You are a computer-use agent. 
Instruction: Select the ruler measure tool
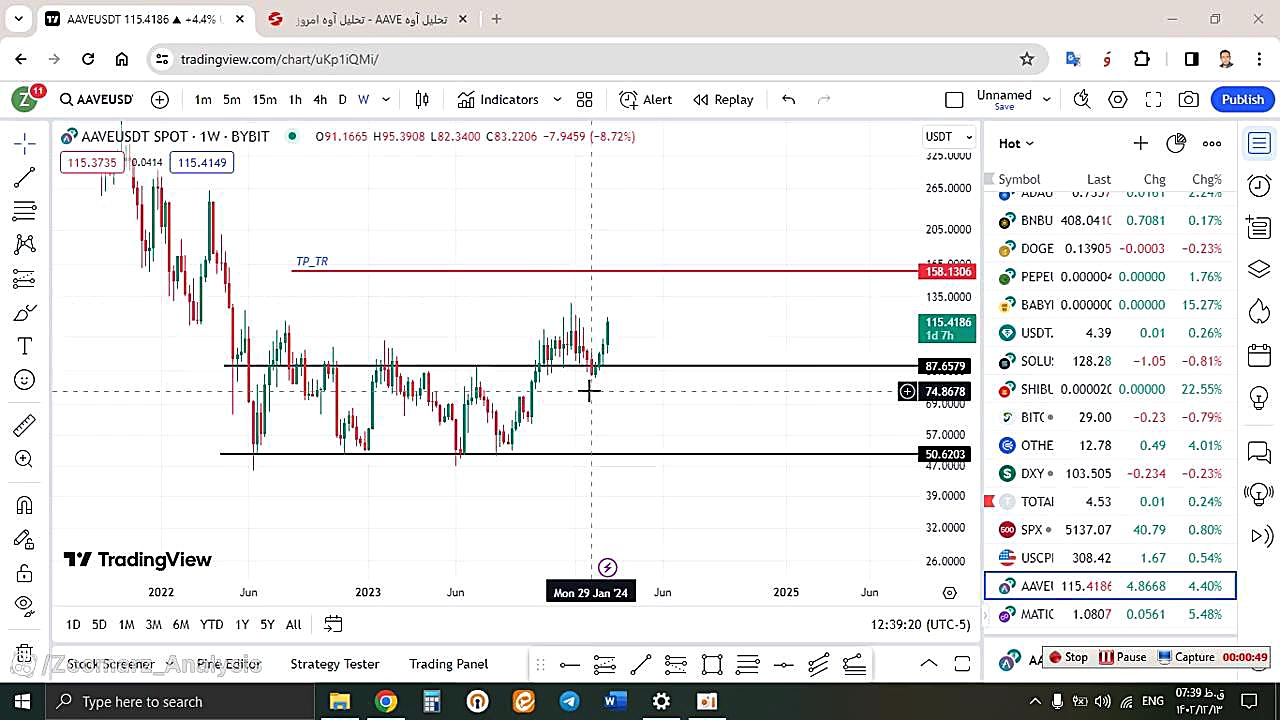25,425
